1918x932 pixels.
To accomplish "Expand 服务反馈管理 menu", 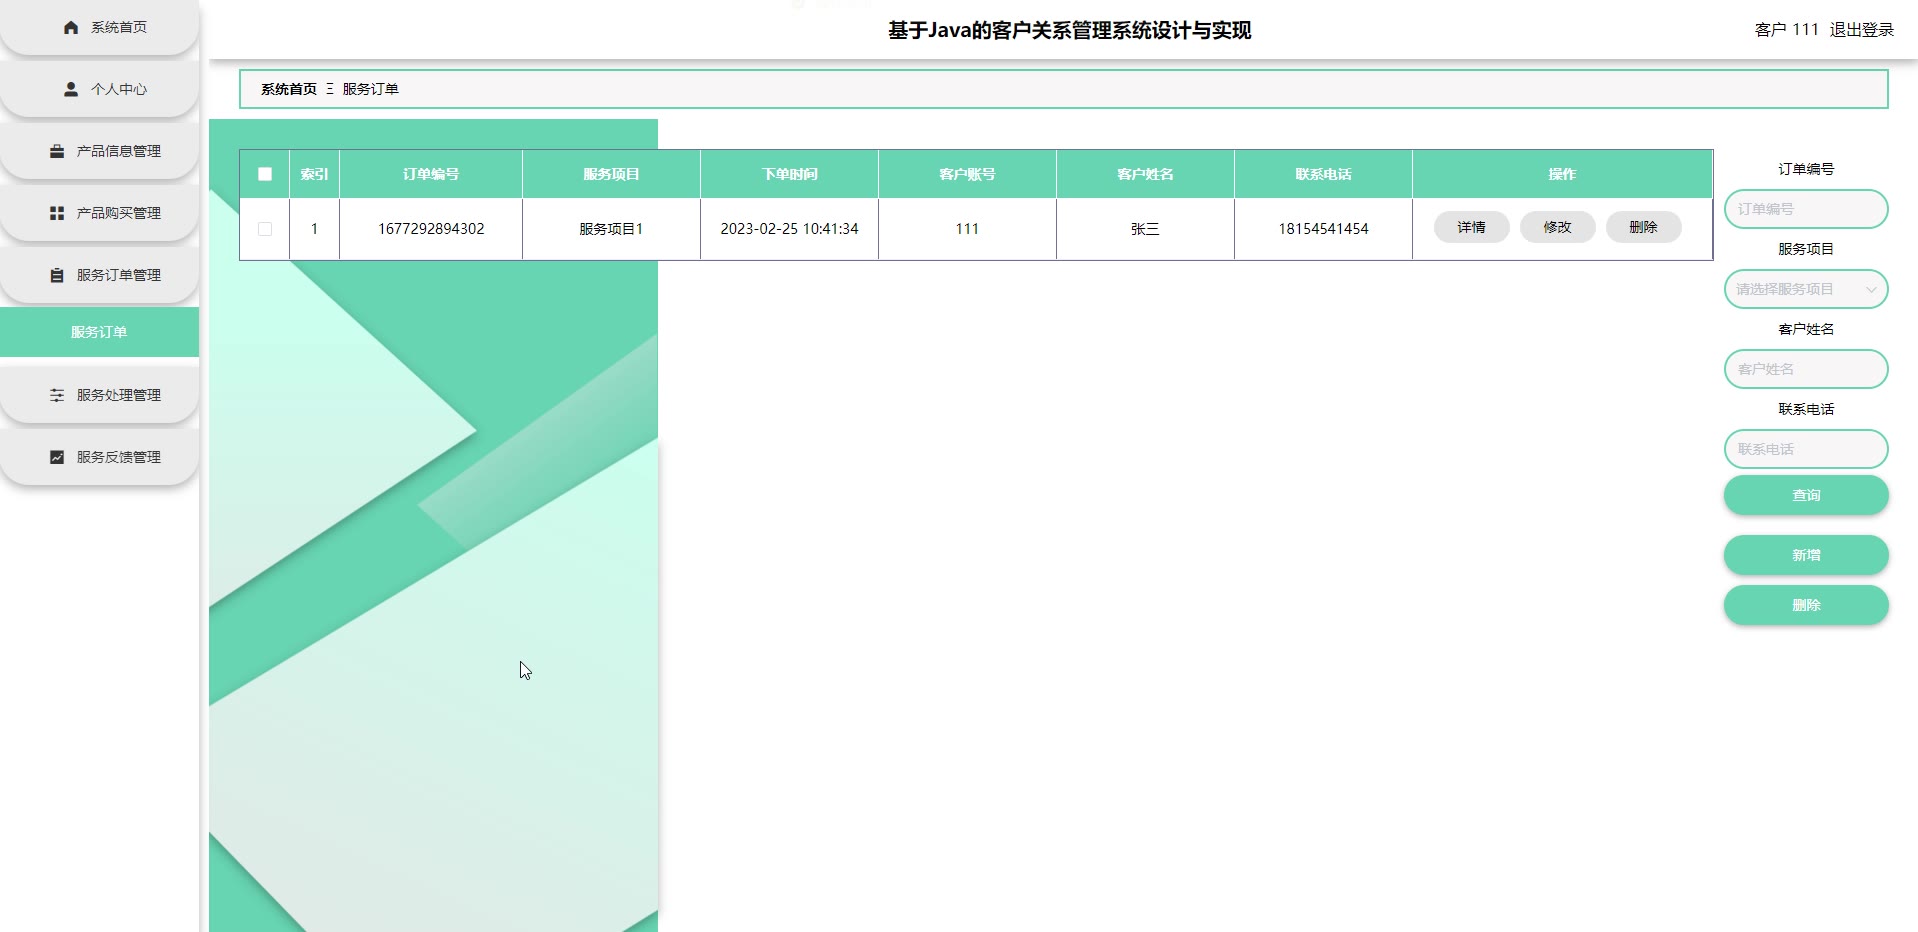I will point(99,457).
